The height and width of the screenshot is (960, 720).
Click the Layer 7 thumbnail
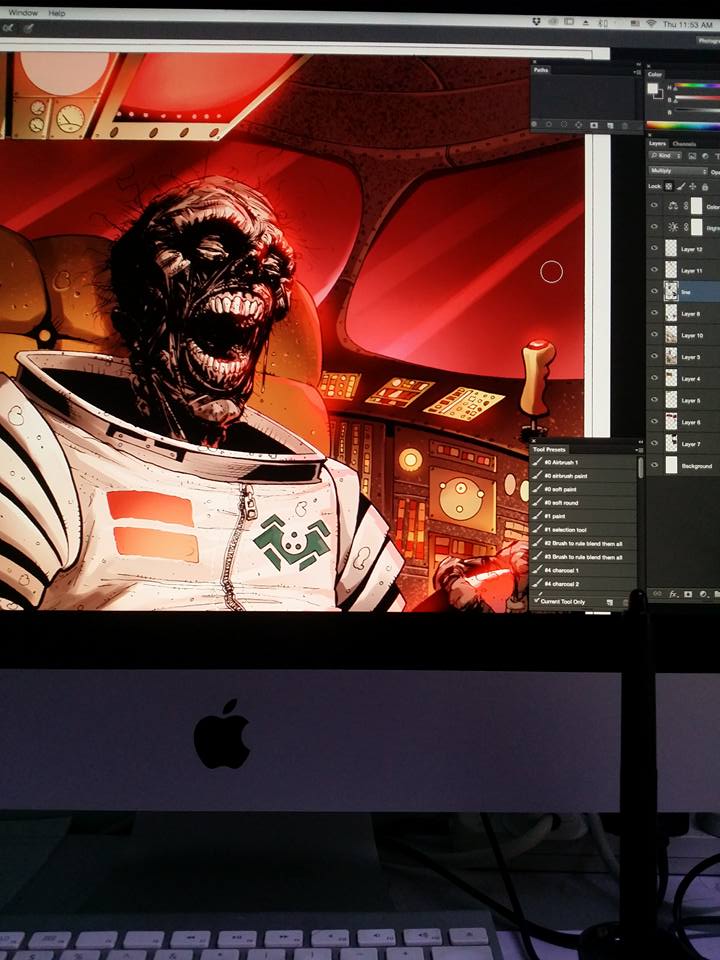pyautogui.click(x=672, y=444)
